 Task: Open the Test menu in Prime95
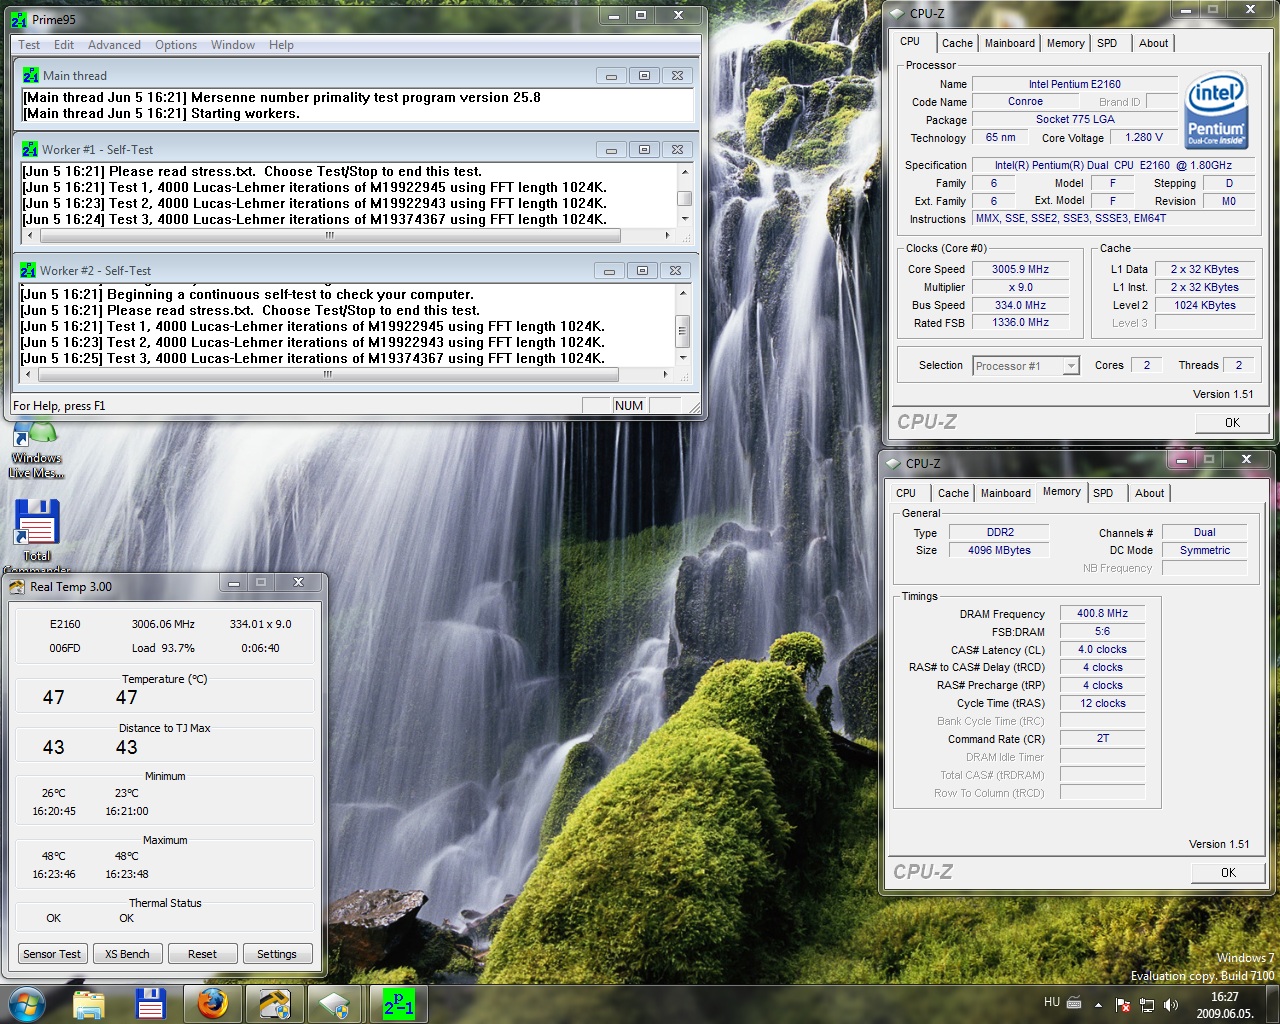coord(29,45)
